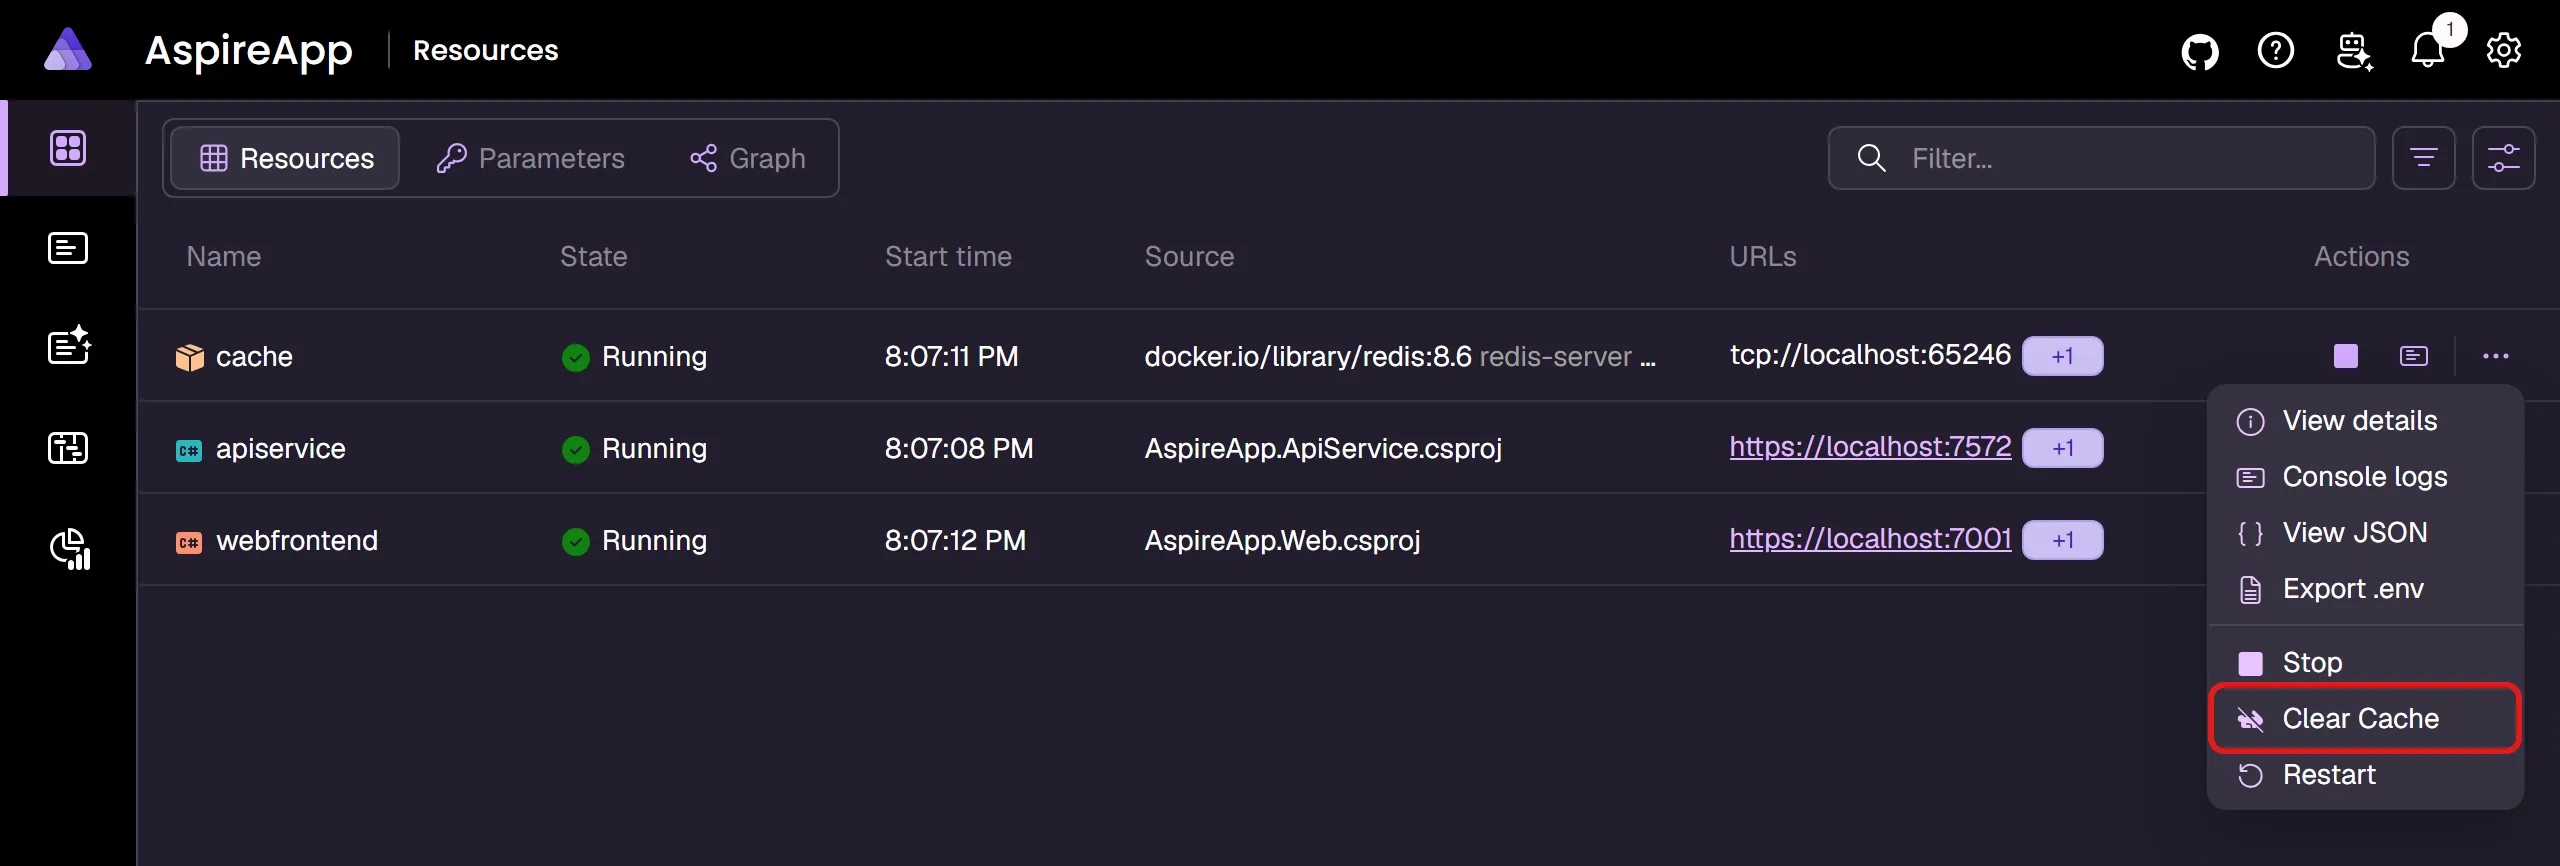The width and height of the screenshot is (2560, 866).
Task: Select View JSON in the context menu
Action: tap(2366, 533)
